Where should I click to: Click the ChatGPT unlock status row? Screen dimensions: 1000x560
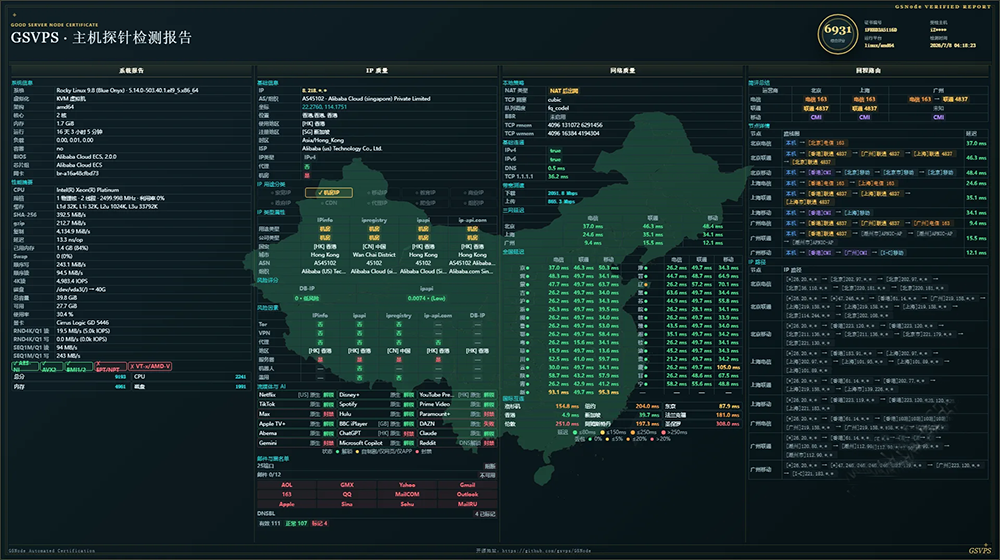tap(376, 433)
